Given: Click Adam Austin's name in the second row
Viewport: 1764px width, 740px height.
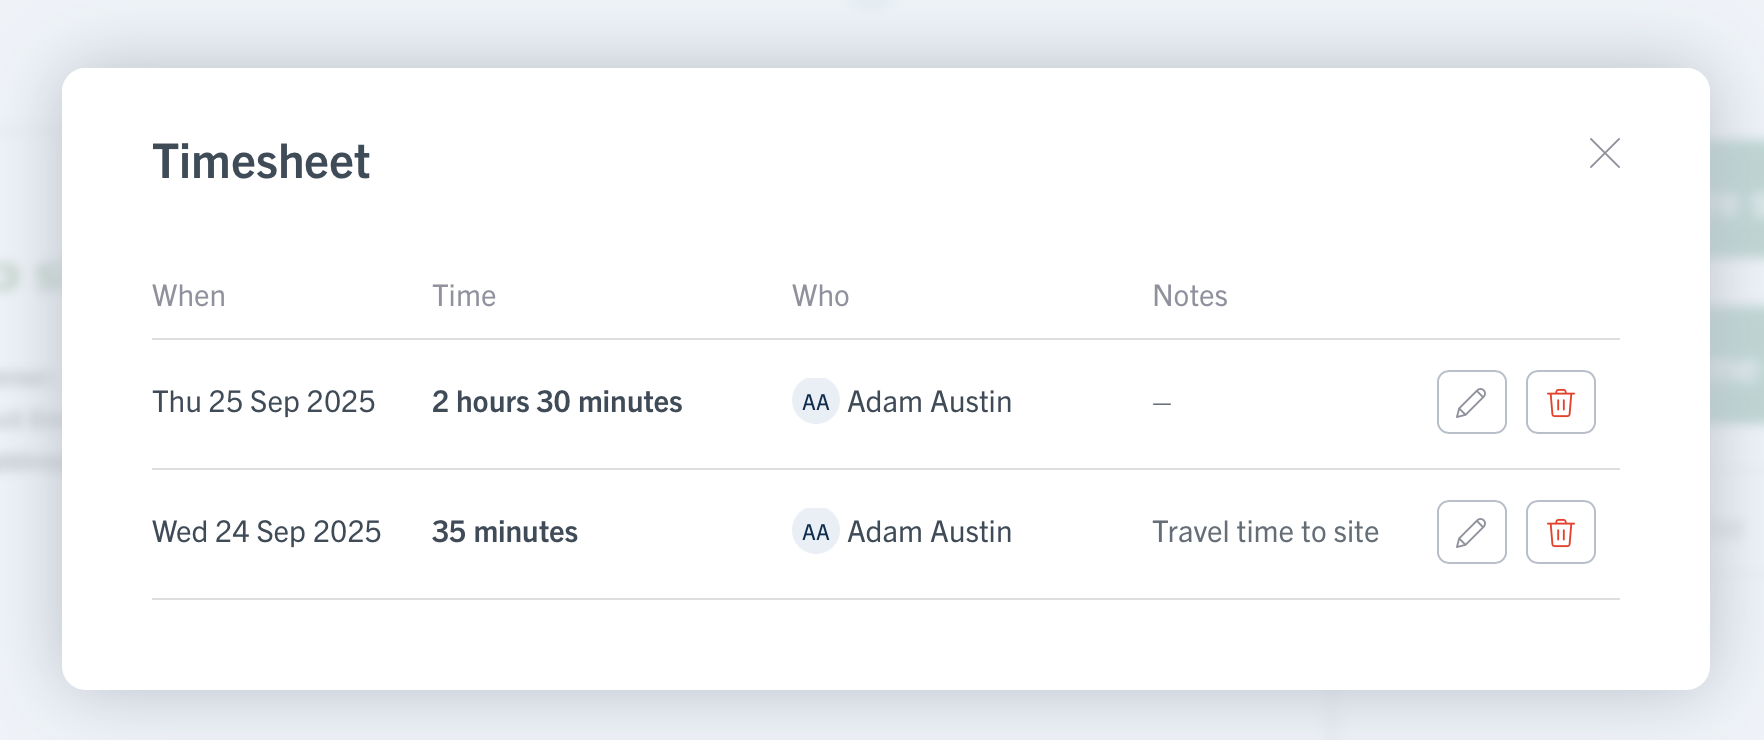Looking at the screenshot, I should (x=929, y=532).
